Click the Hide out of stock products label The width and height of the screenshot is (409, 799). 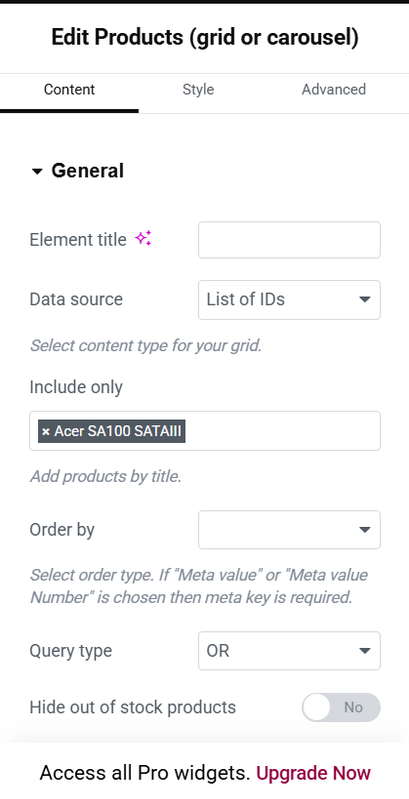point(132,707)
